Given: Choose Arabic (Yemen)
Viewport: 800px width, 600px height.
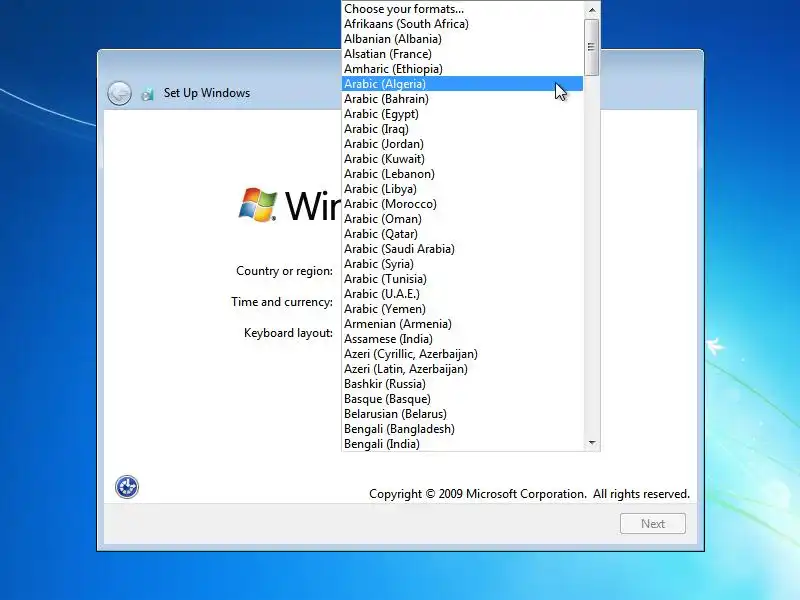Looking at the screenshot, I should point(462,309).
